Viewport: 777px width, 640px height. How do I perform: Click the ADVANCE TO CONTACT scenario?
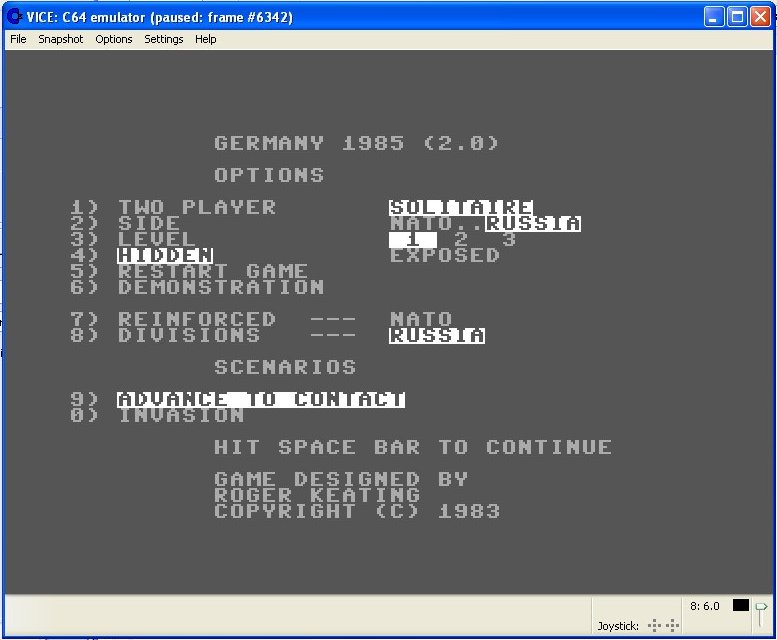[x=261, y=399]
